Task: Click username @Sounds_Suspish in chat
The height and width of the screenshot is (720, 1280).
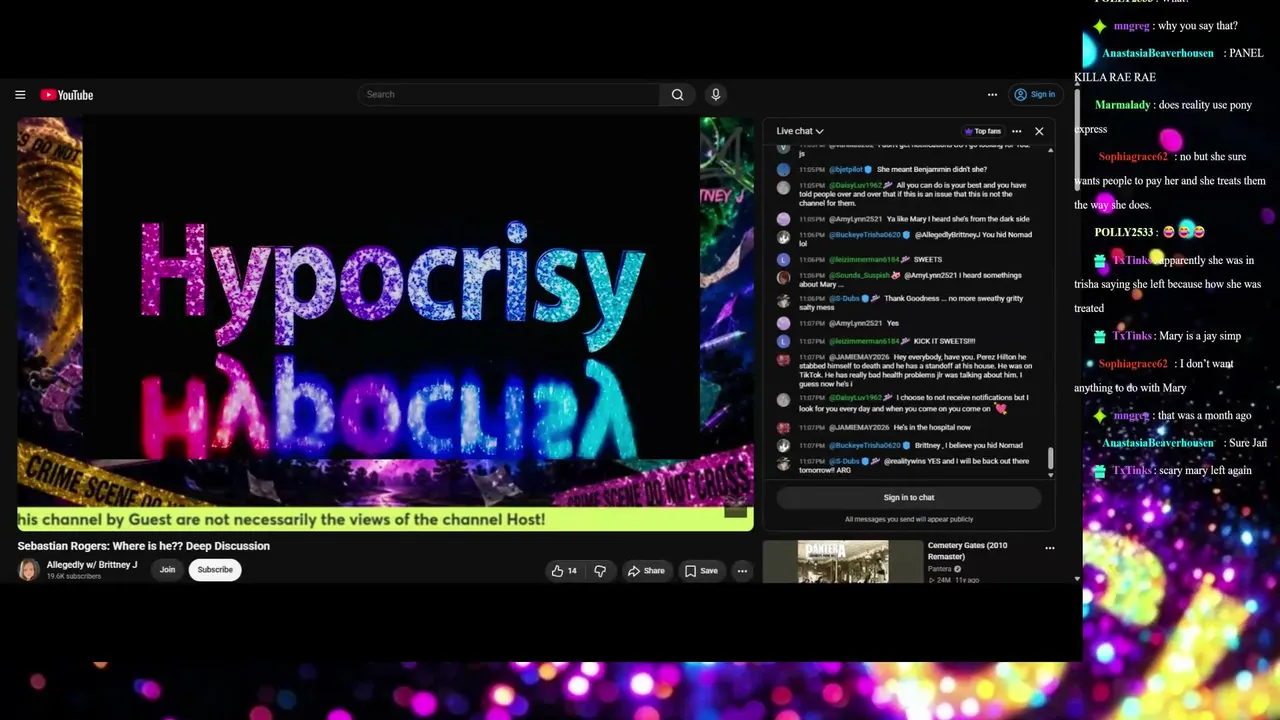Action: [x=860, y=275]
